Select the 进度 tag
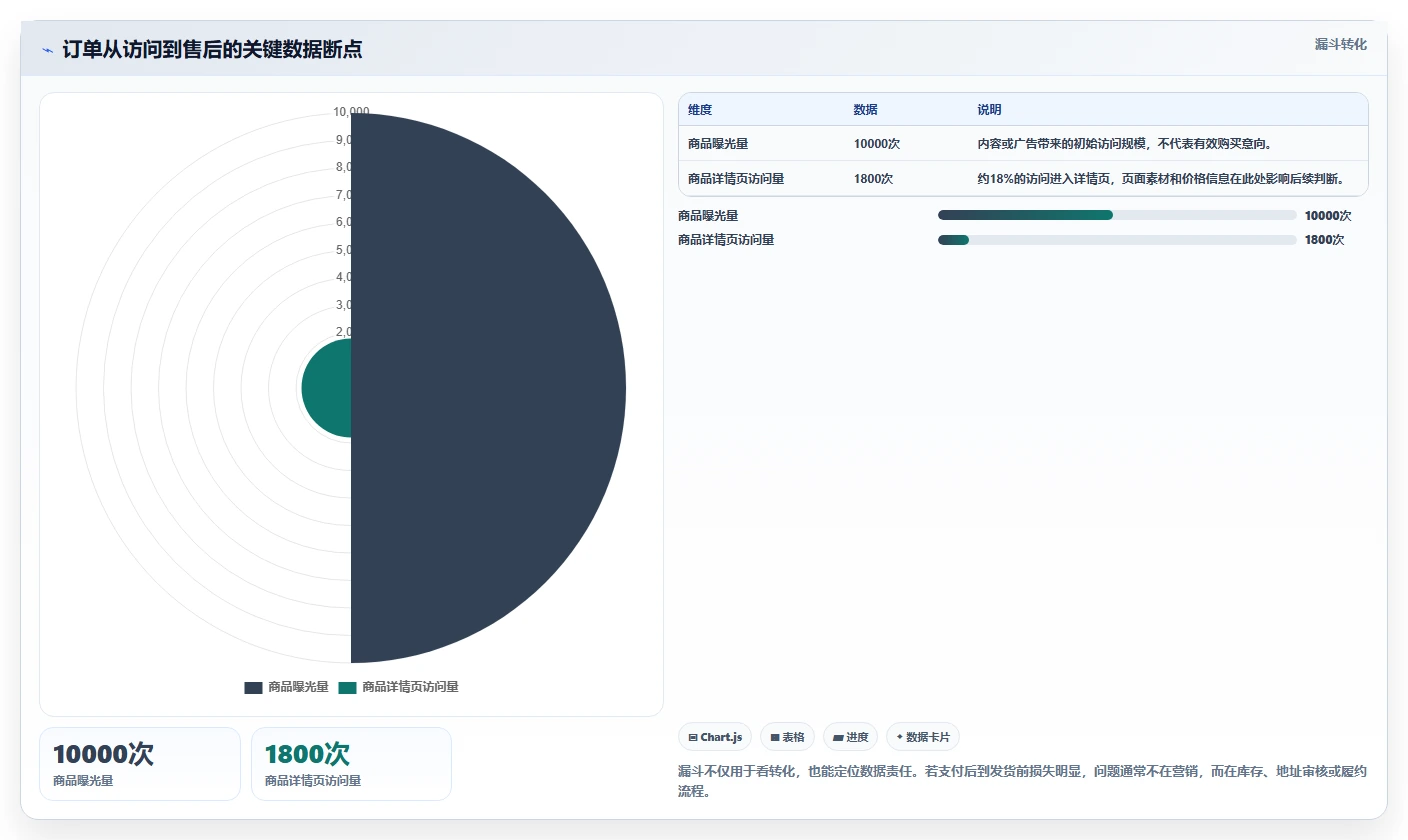Screen dimensions: 1408x840 click(x=850, y=737)
